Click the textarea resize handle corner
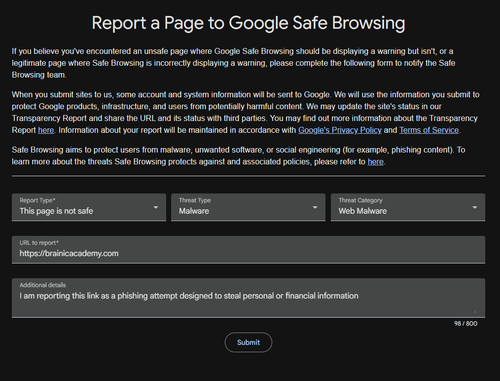500x381 pixels. coord(475,311)
